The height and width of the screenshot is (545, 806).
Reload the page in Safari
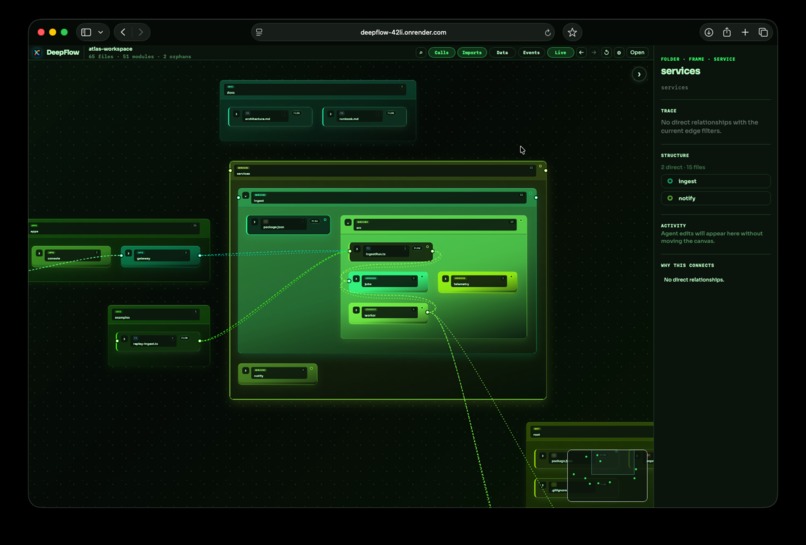pos(547,32)
